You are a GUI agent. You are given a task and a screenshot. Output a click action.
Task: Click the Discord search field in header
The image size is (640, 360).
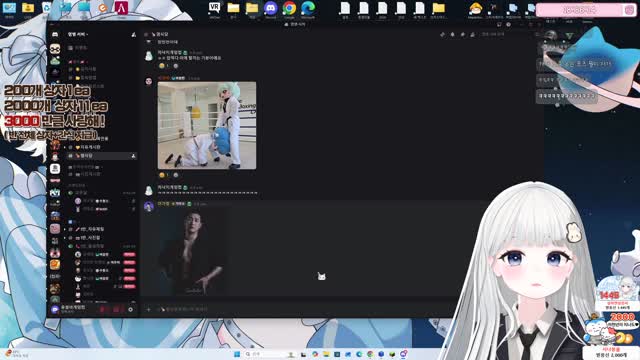[x=506, y=35]
